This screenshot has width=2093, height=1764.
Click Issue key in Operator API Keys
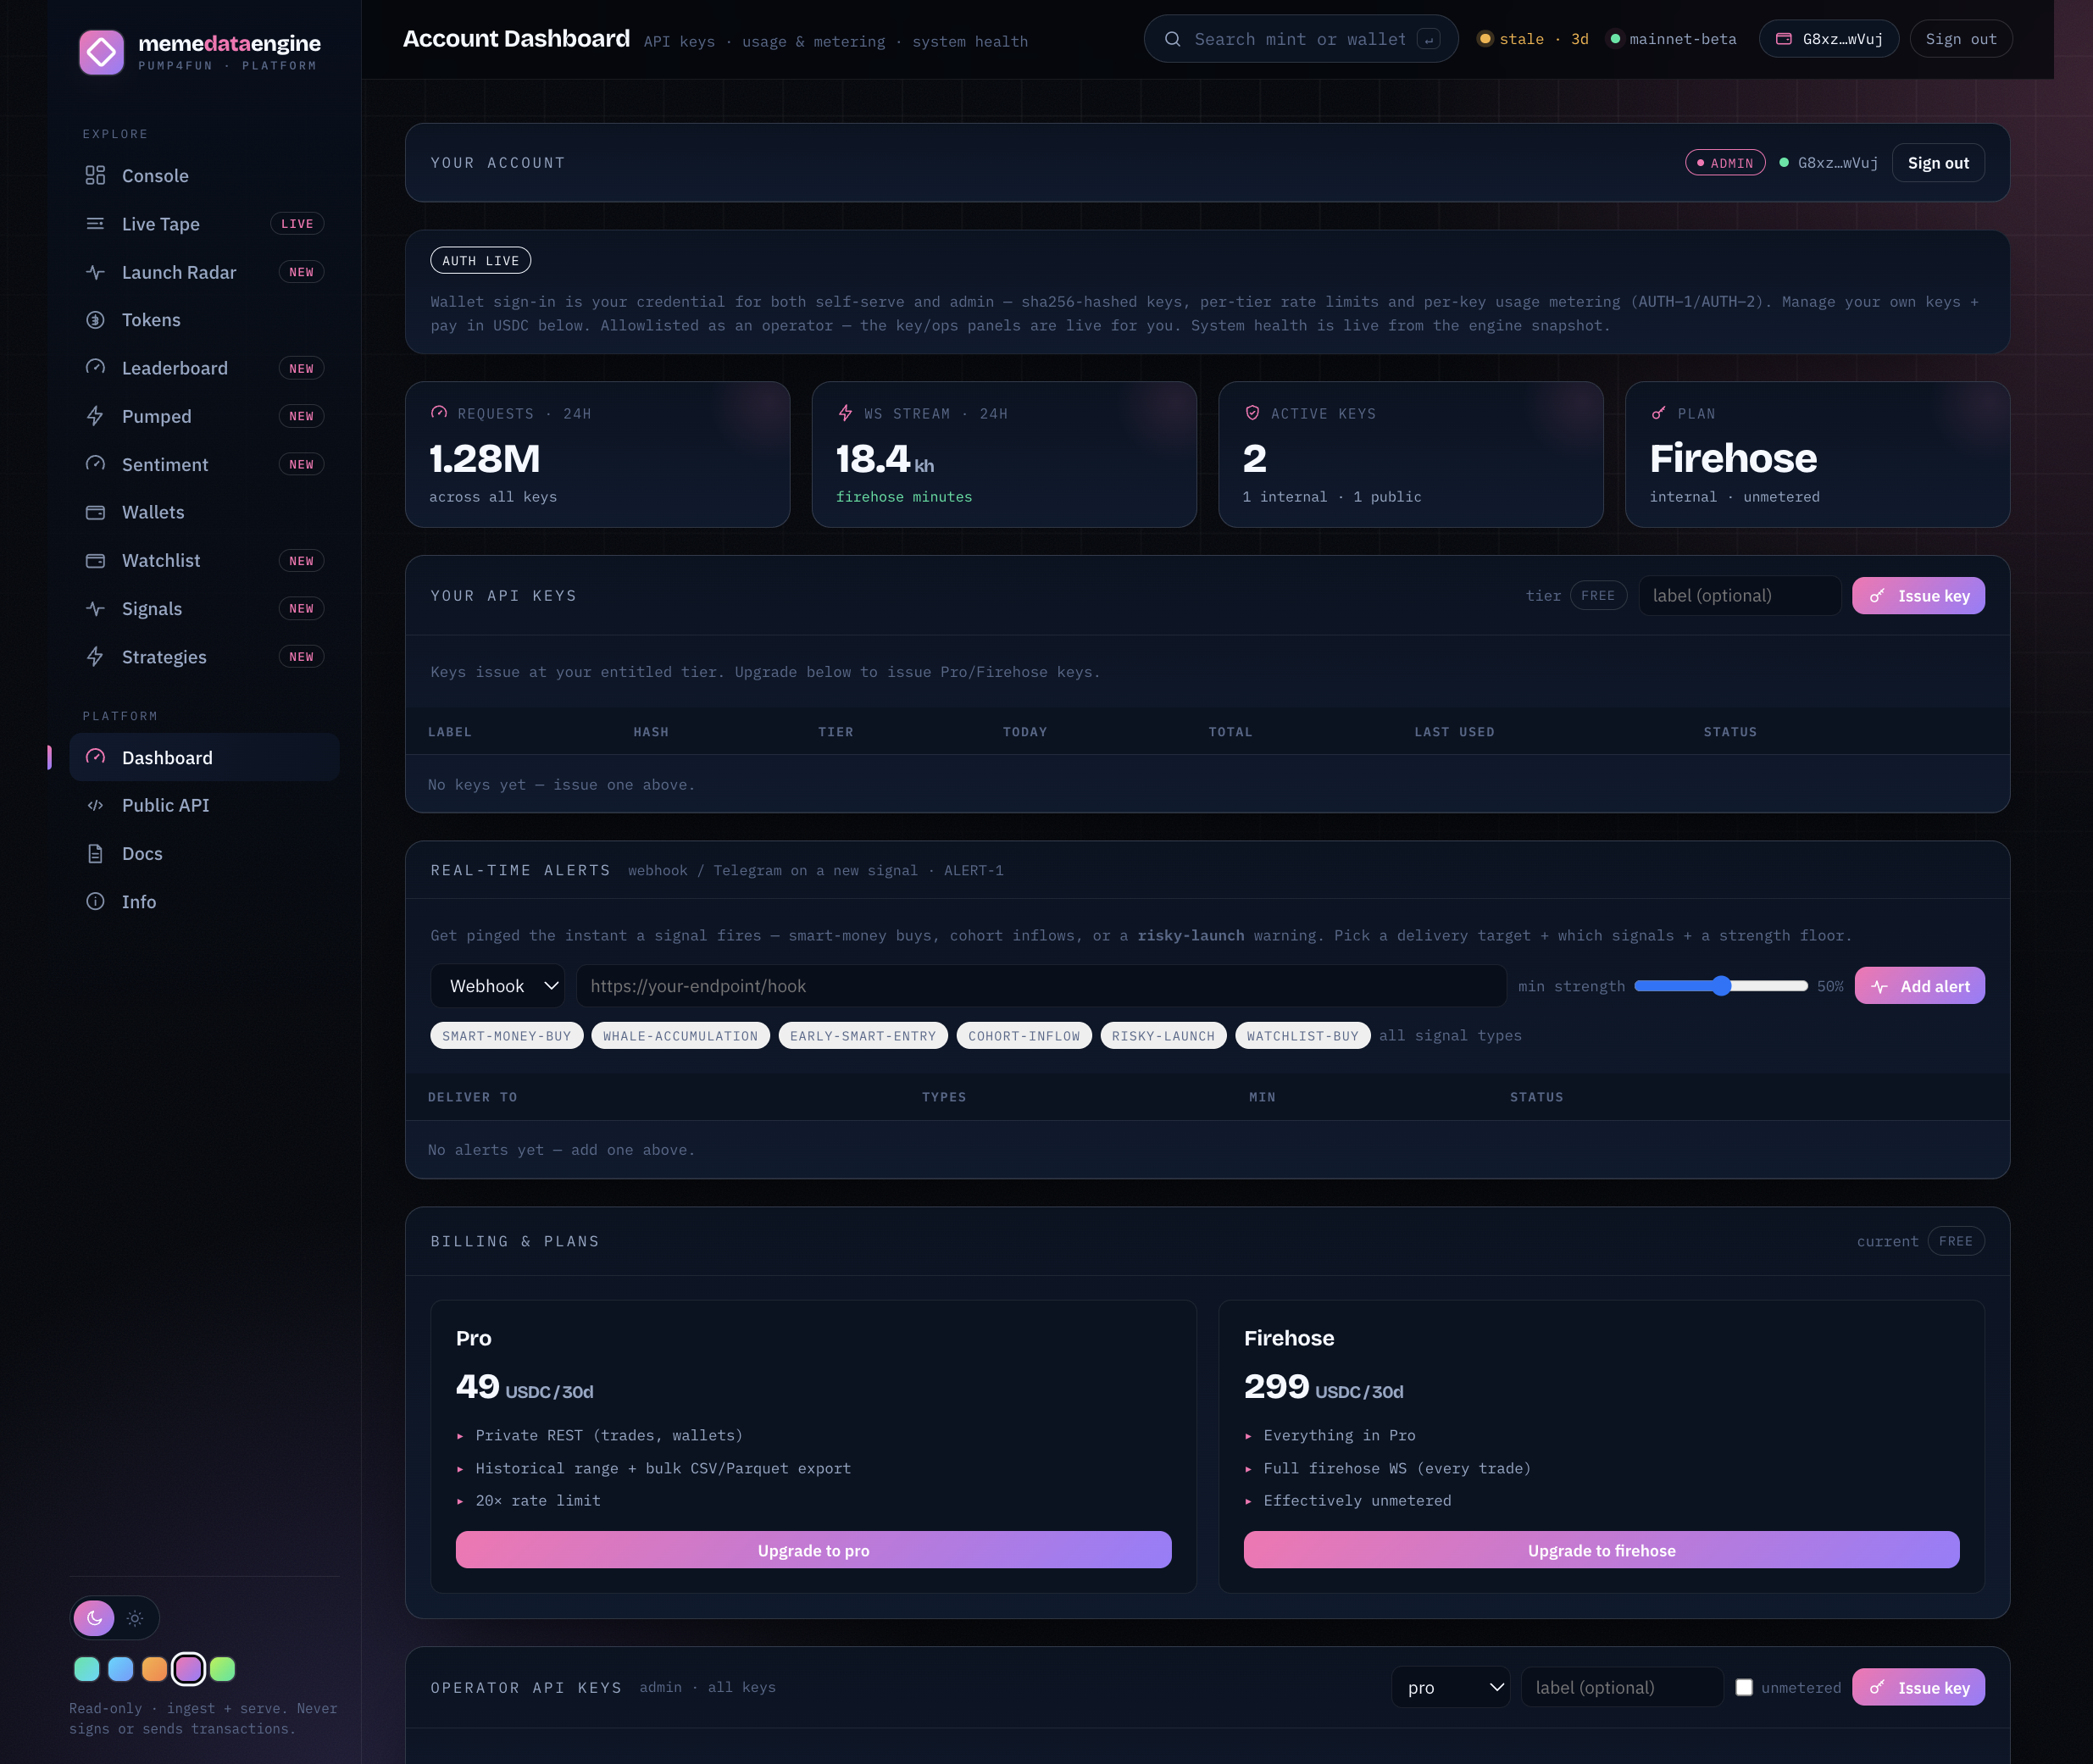coord(1918,1687)
